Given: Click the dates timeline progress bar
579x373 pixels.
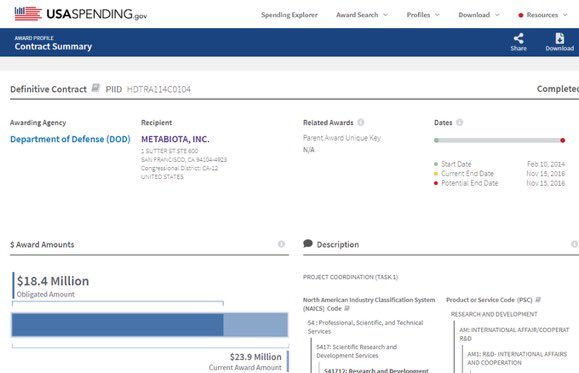Looking at the screenshot, I should pos(499,140).
